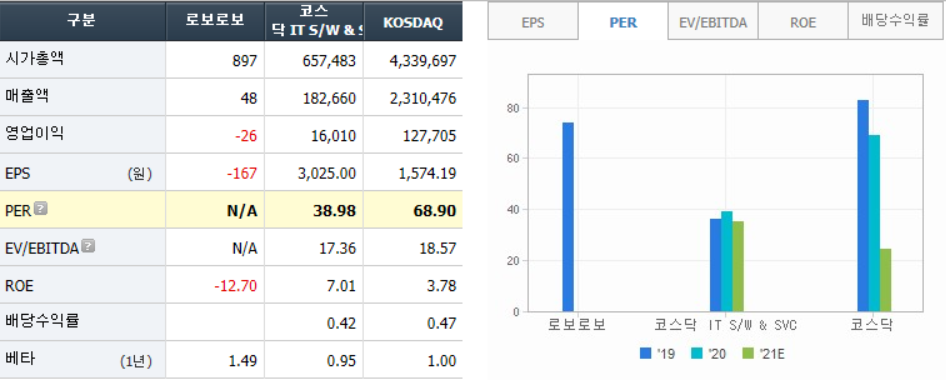Image resolution: width=946 pixels, height=380 pixels.
Task: Click the 코스닥 chart axis label
Action: click(x=872, y=326)
